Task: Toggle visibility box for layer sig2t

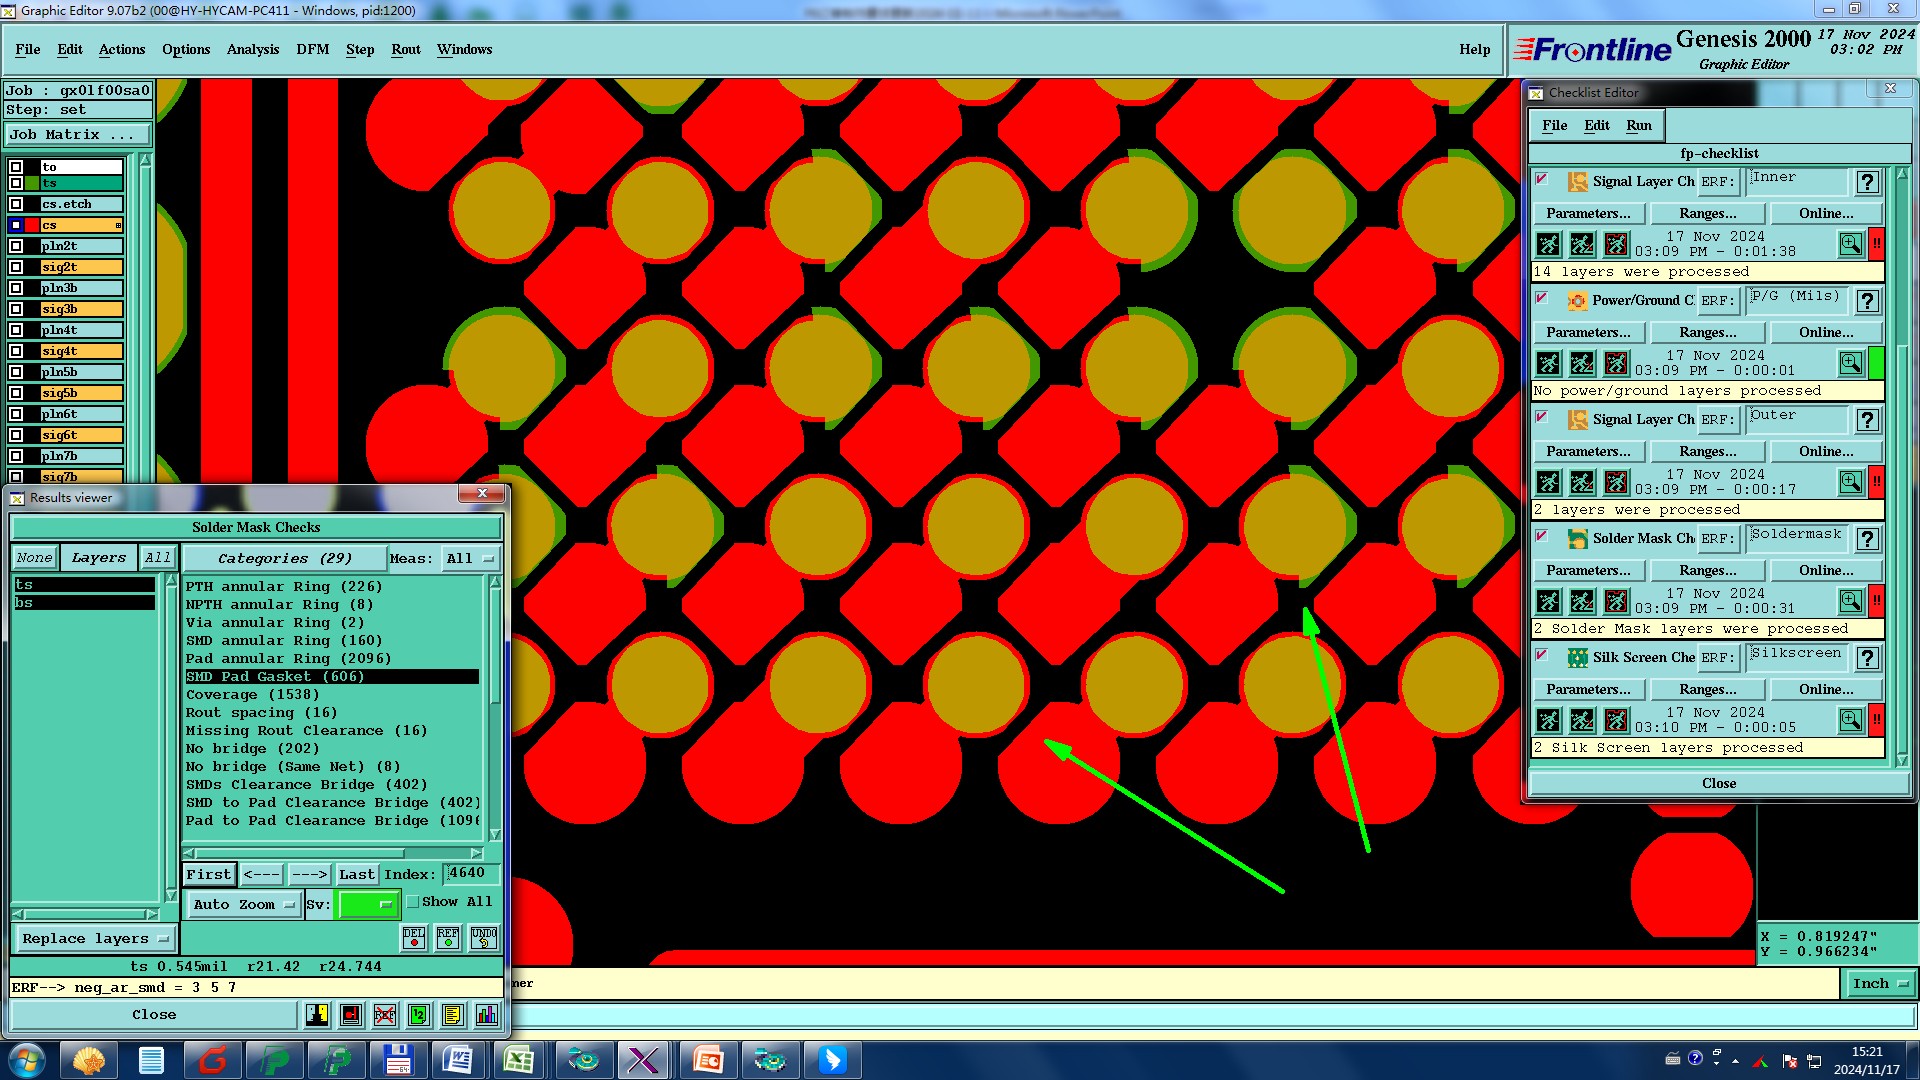Action: [x=16, y=267]
